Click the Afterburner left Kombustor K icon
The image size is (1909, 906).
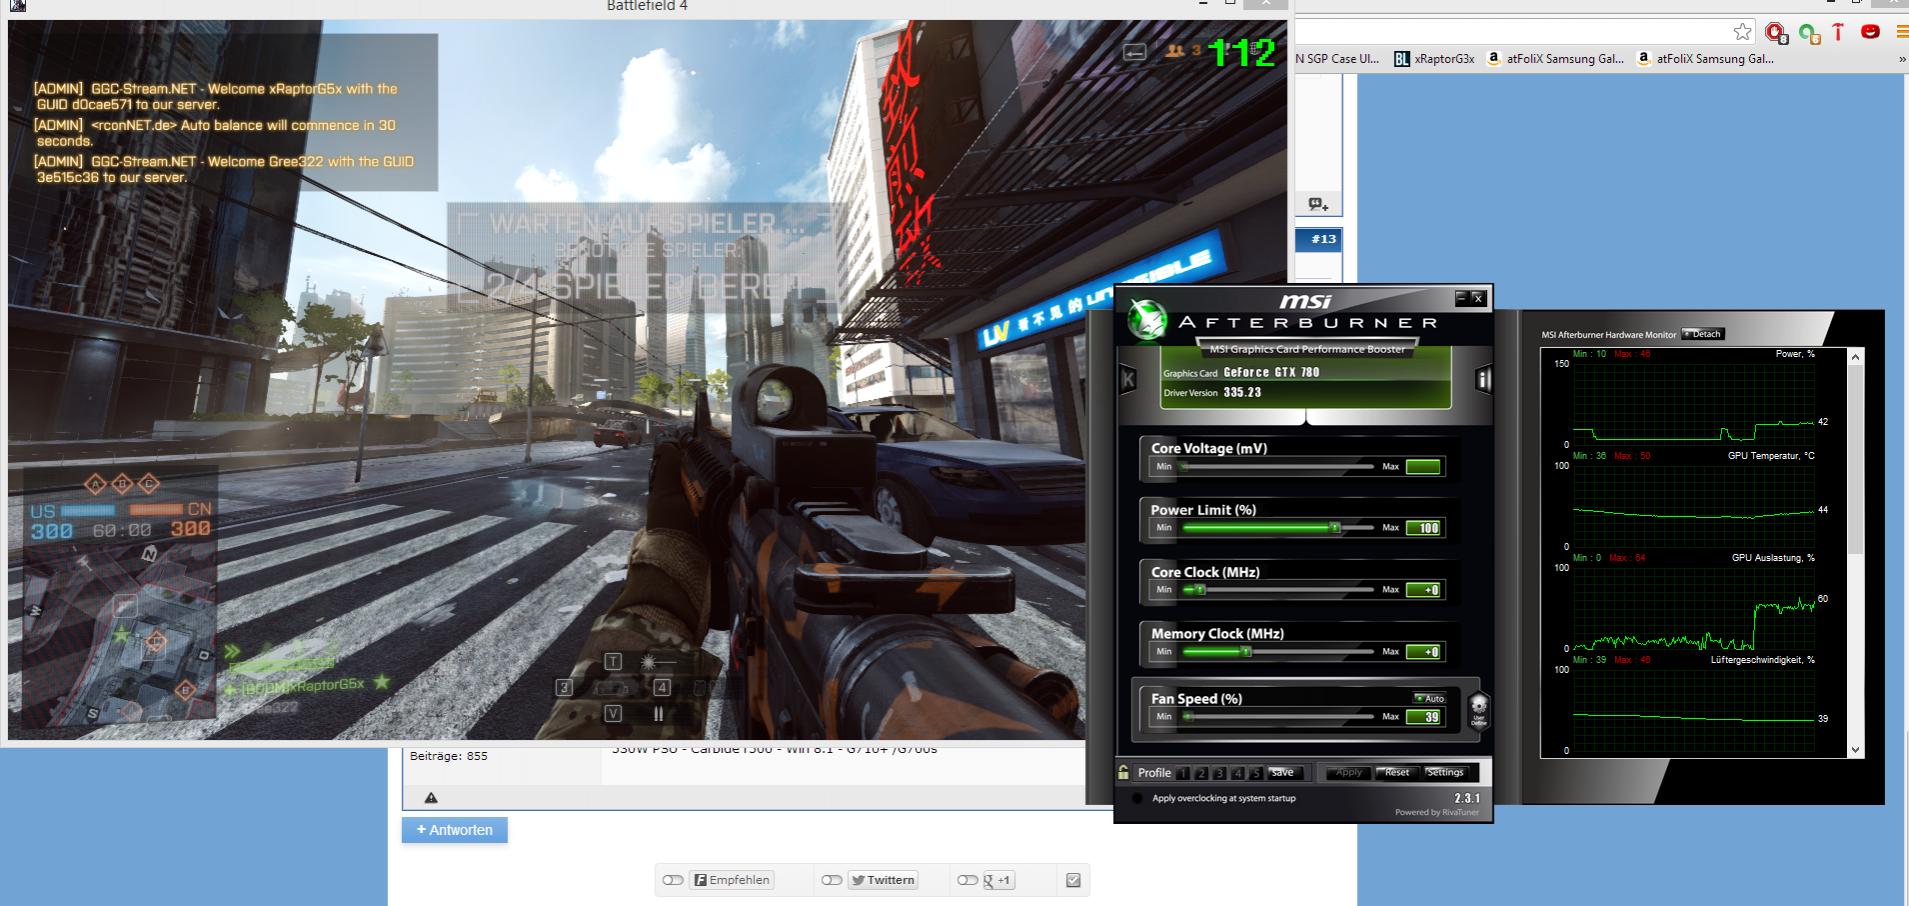click(x=1128, y=379)
